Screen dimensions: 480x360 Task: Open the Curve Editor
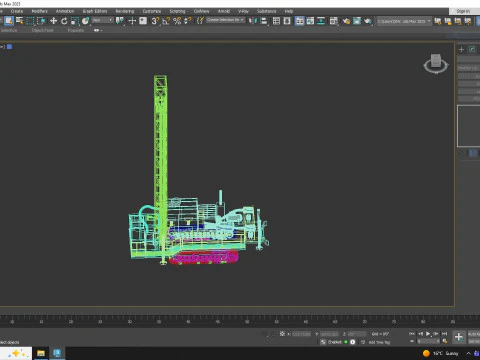310,21
